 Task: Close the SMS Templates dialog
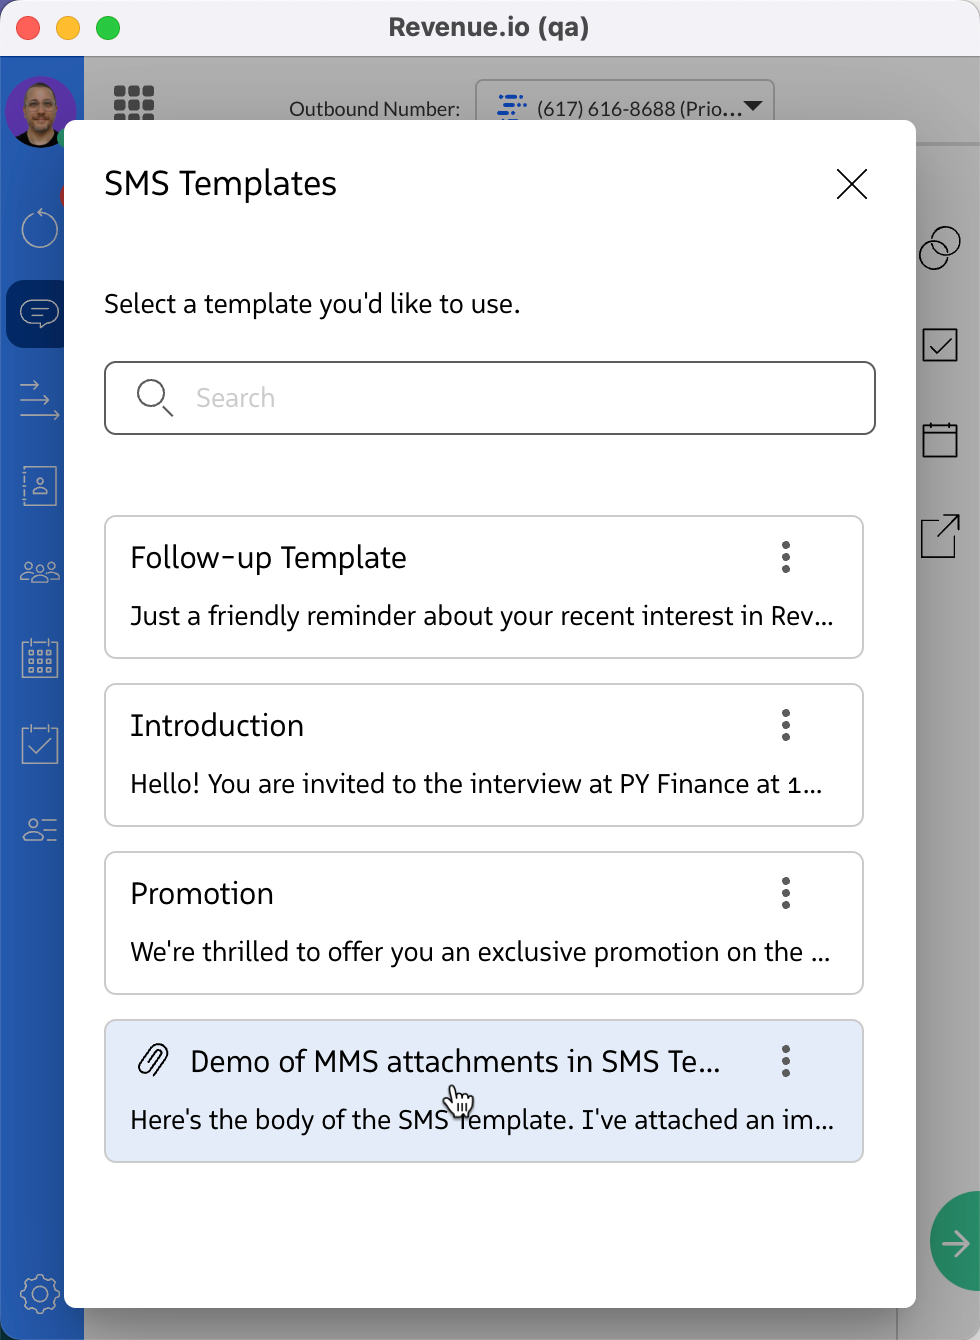click(x=851, y=184)
